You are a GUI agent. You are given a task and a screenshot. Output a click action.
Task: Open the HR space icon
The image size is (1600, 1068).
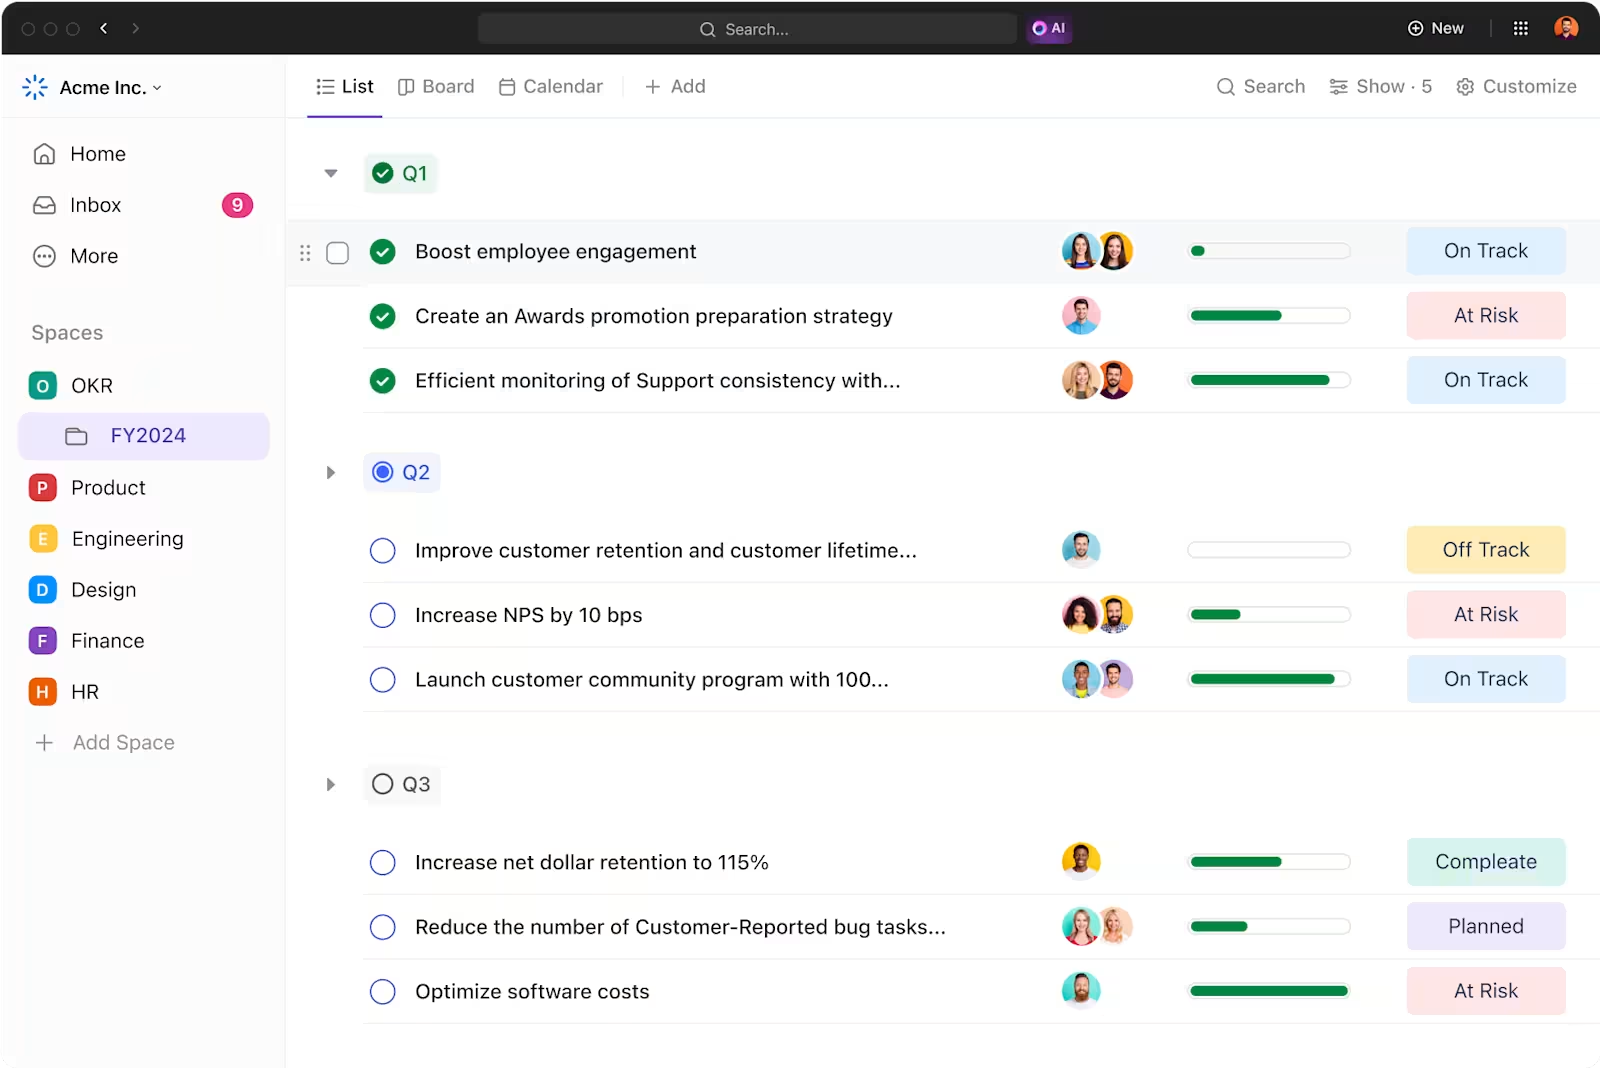[x=42, y=692]
